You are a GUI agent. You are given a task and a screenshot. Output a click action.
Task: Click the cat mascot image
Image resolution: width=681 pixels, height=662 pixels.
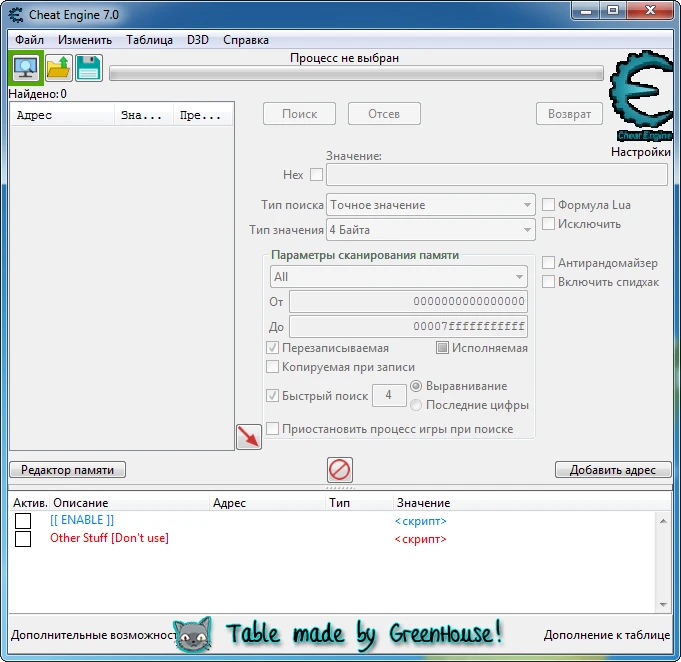(x=192, y=635)
